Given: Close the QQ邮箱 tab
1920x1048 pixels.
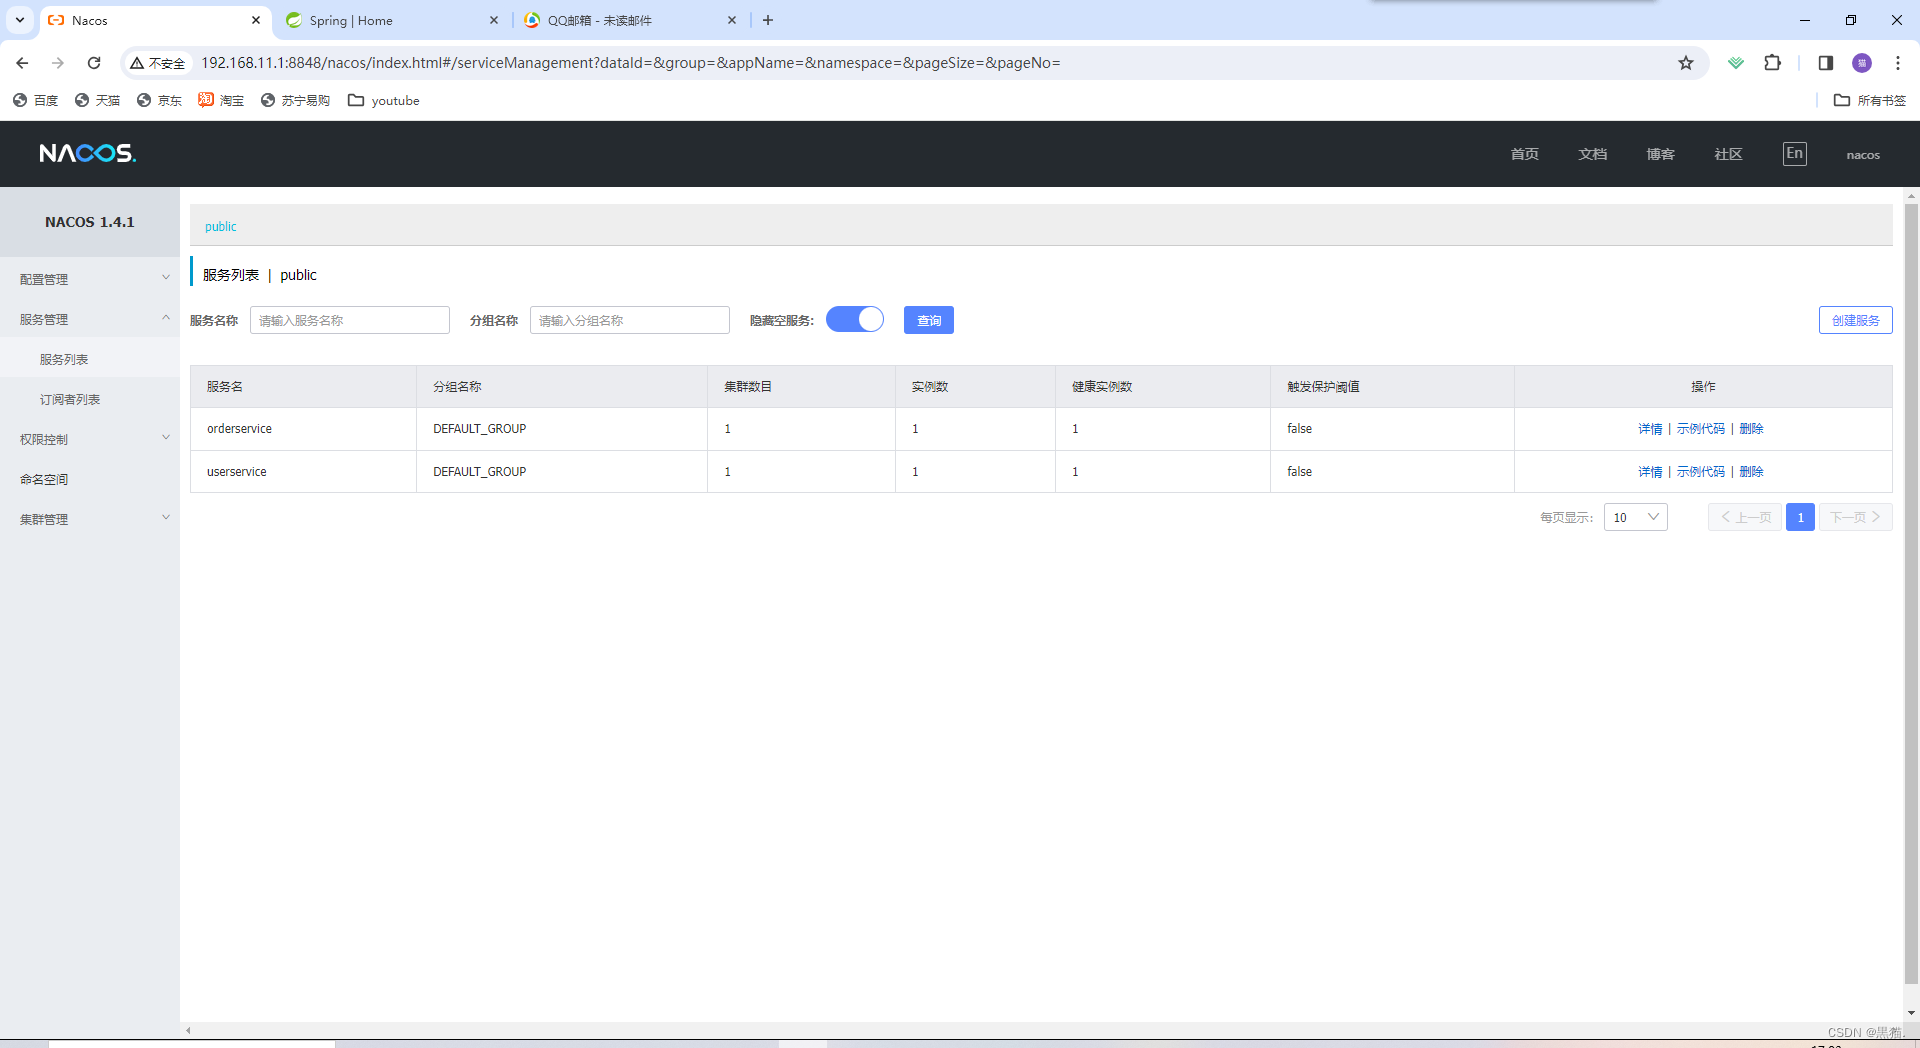Looking at the screenshot, I should (732, 20).
